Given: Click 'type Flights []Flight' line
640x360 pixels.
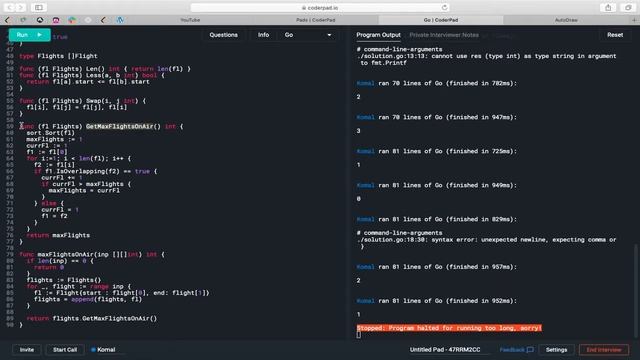Looking at the screenshot, I should [58, 56].
